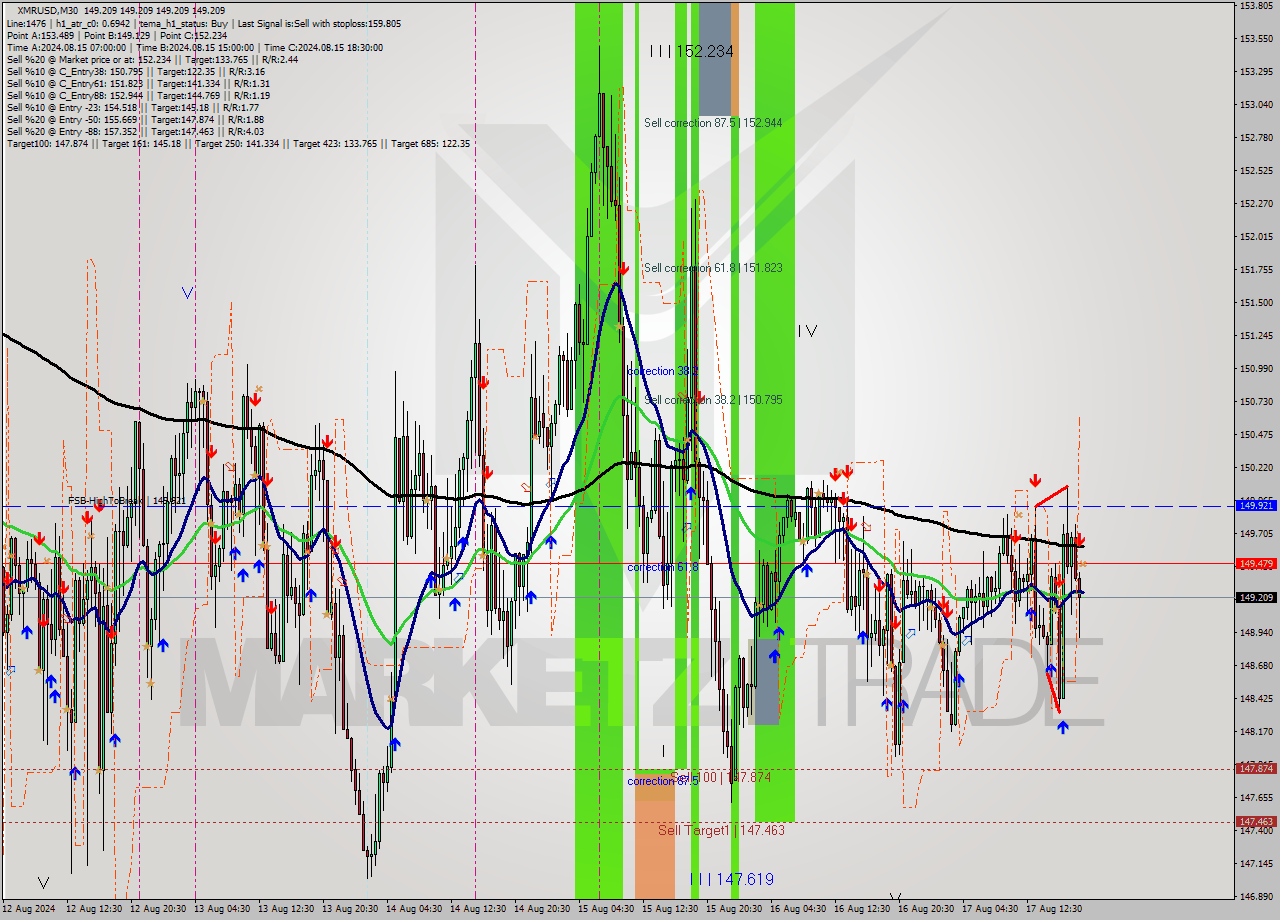Click the '17 Aug 12:30' time axis label
This screenshot has width=1280, height=920.
(x=1053, y=909)
